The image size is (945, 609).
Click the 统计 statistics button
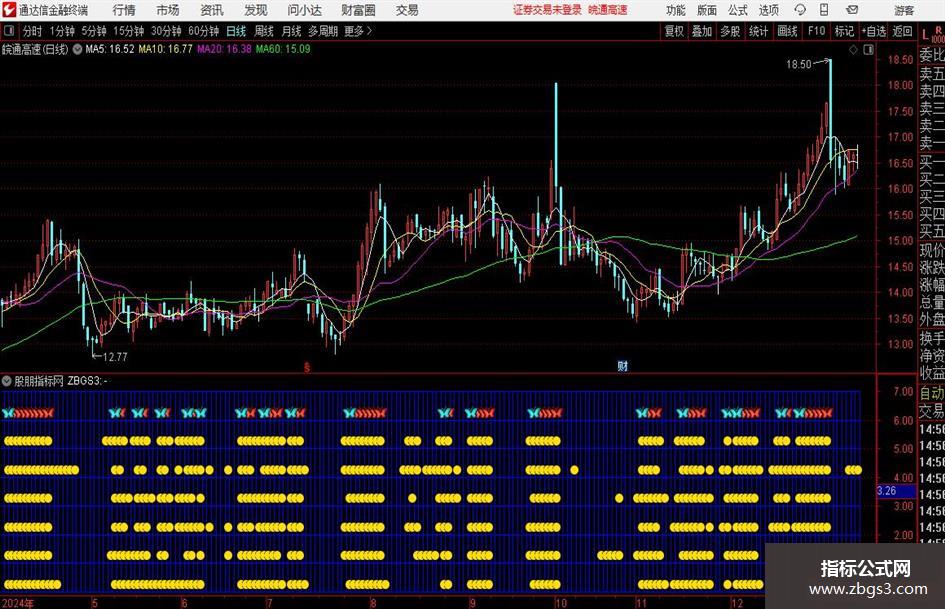click(x=758, y=31)
